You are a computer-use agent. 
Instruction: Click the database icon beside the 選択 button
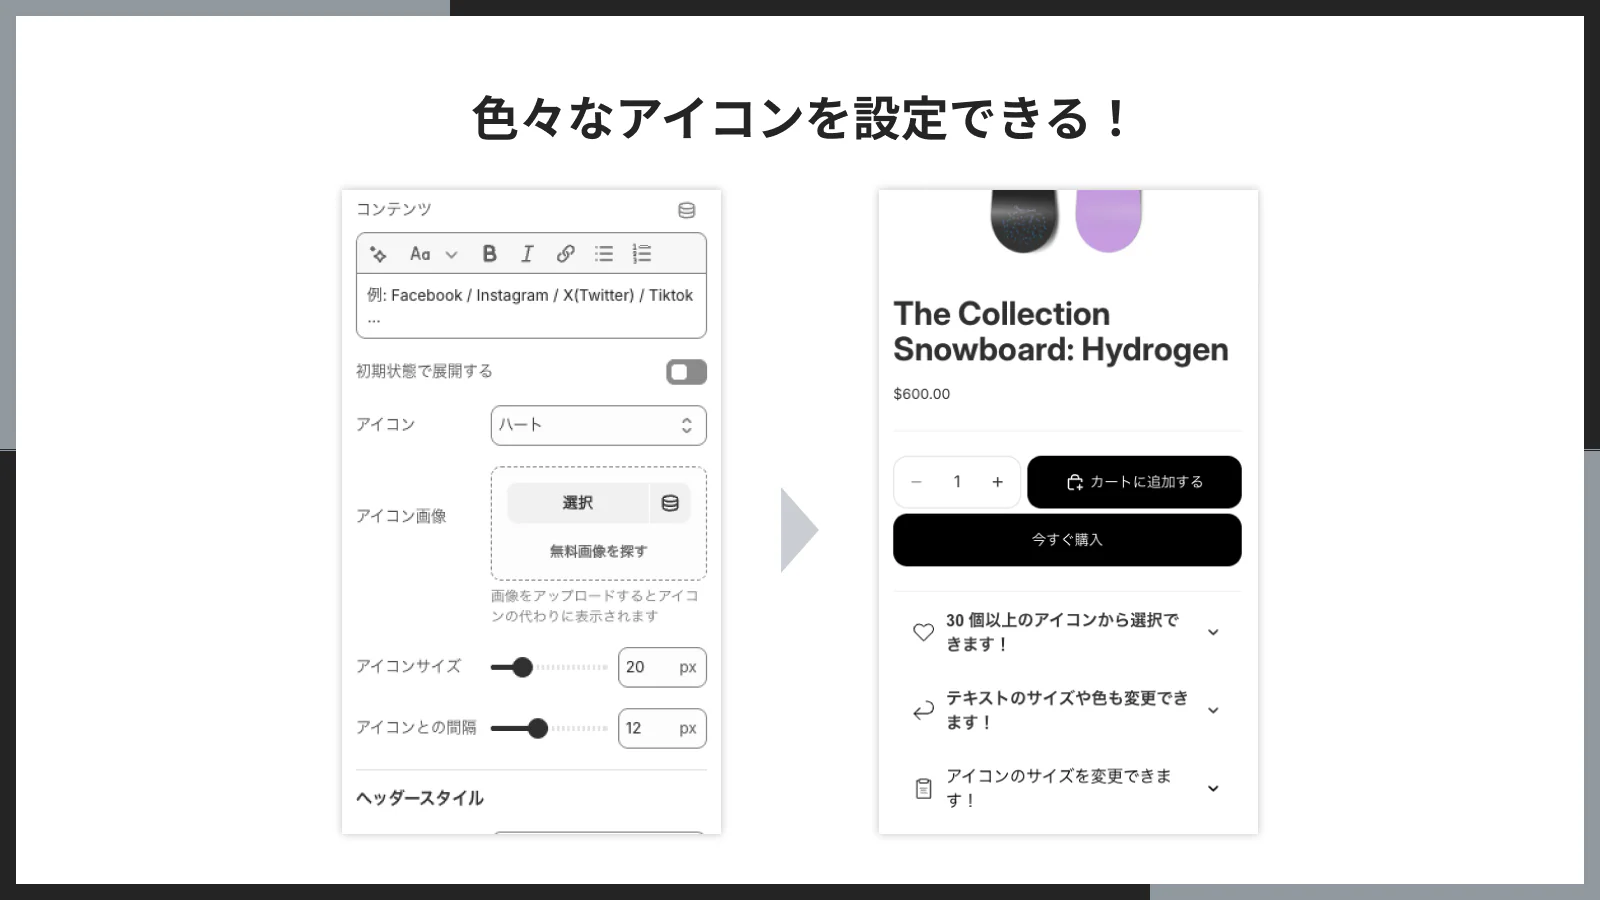[671, 502]
